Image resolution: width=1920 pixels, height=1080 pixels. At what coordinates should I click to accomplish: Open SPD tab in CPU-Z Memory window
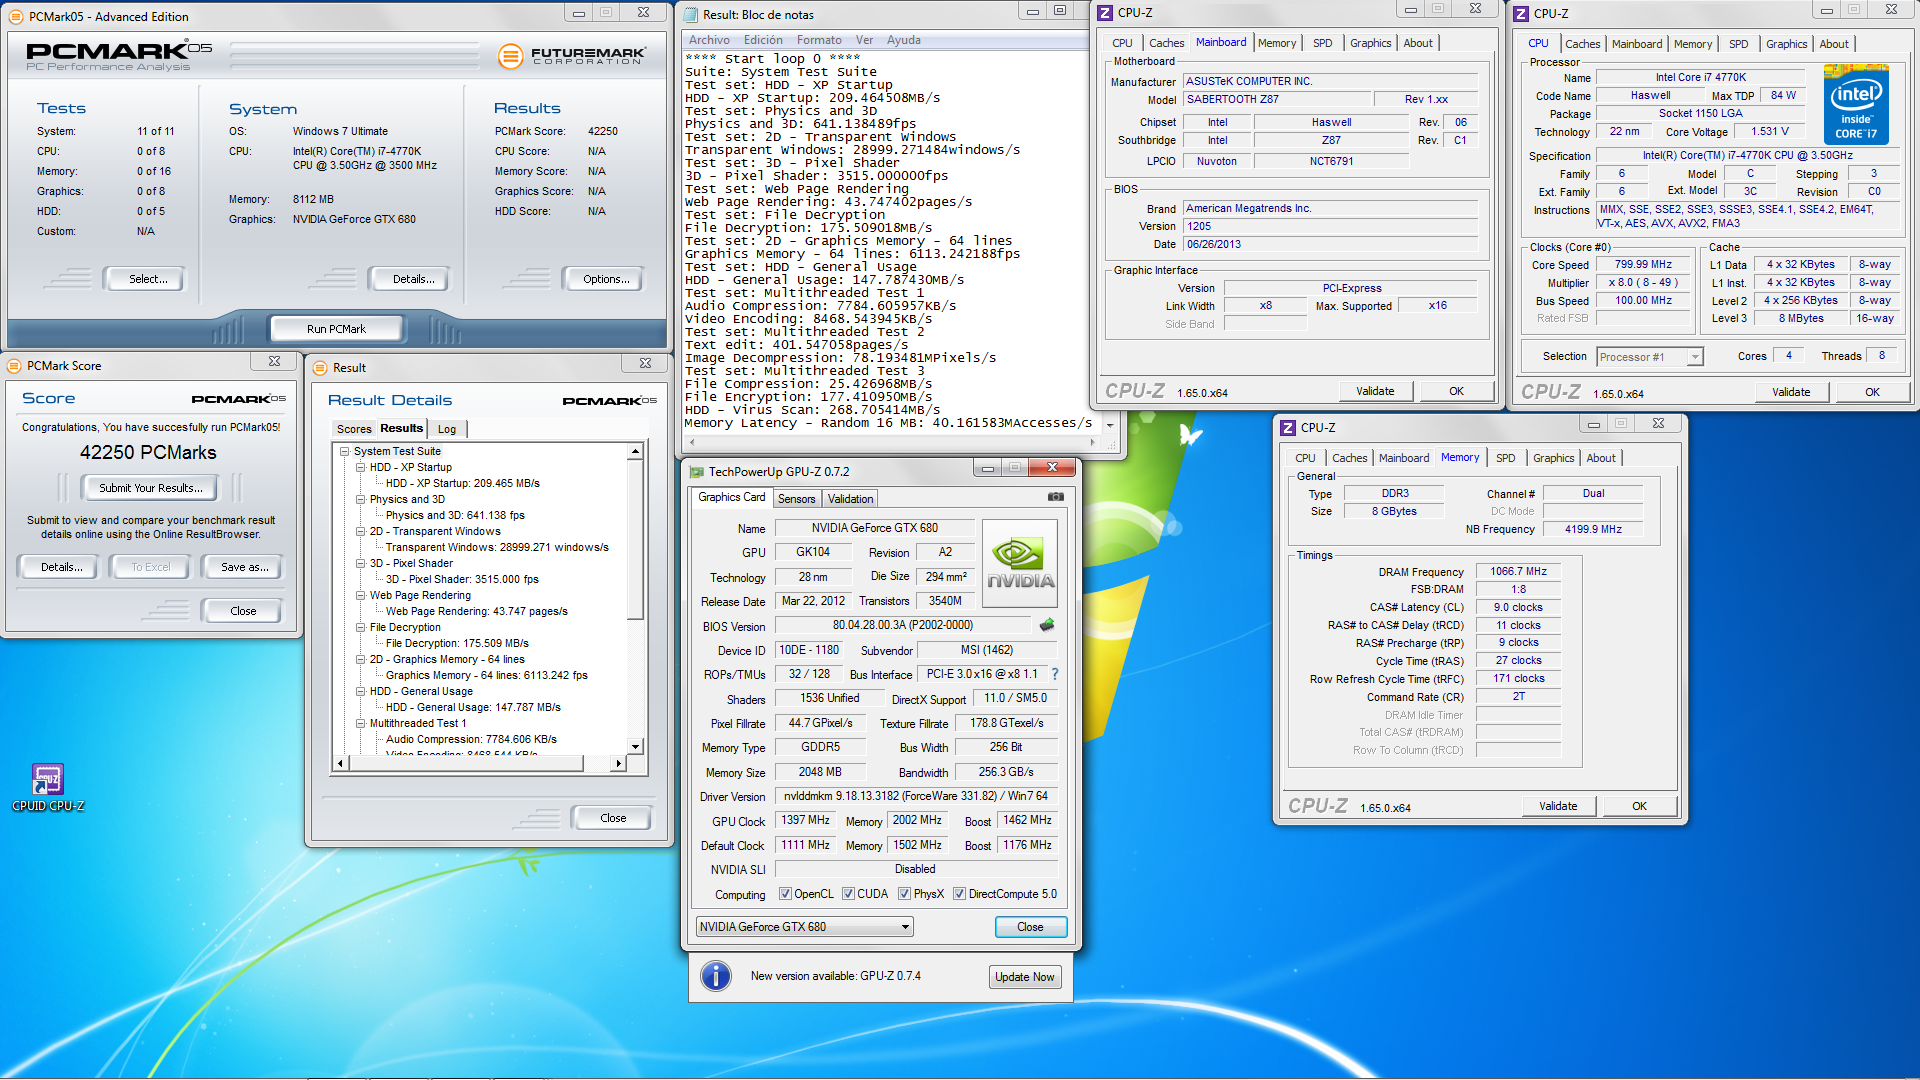click(x=1505, y=458)
